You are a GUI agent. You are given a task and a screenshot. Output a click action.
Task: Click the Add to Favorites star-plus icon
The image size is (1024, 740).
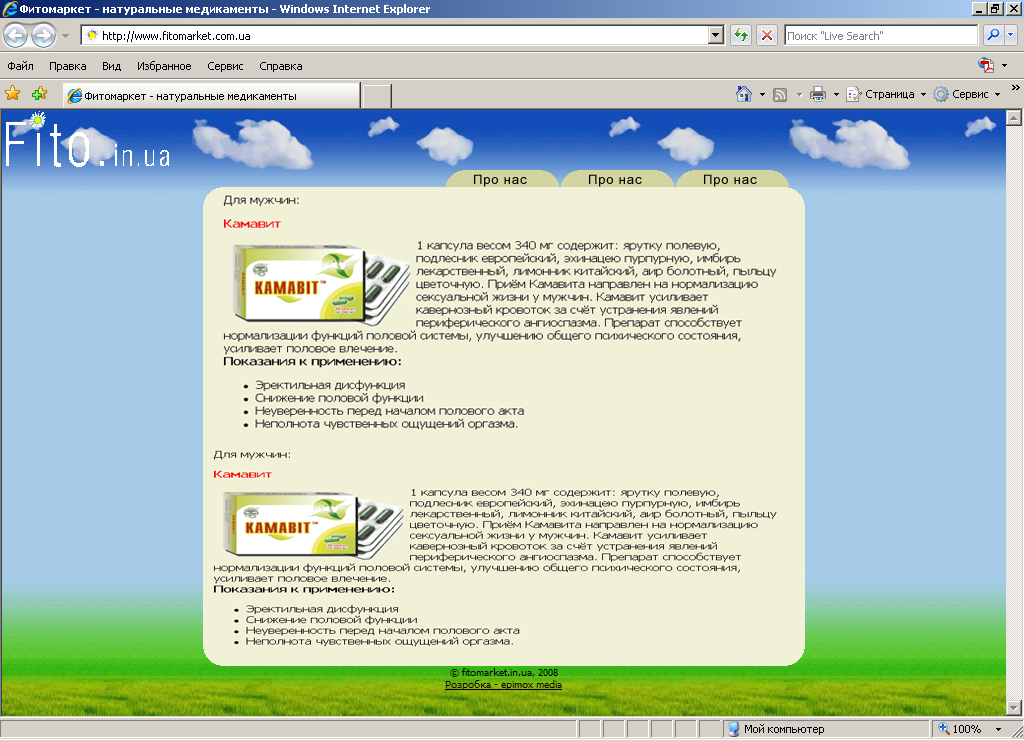(x=40, y=94)
